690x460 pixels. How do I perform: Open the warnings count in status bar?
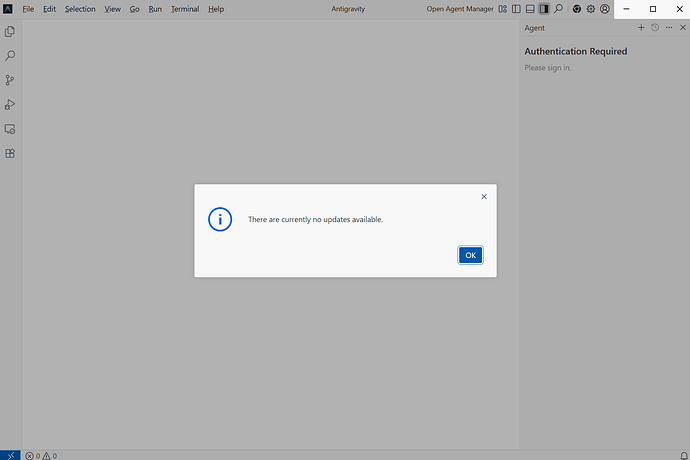[x=50, y=456]
